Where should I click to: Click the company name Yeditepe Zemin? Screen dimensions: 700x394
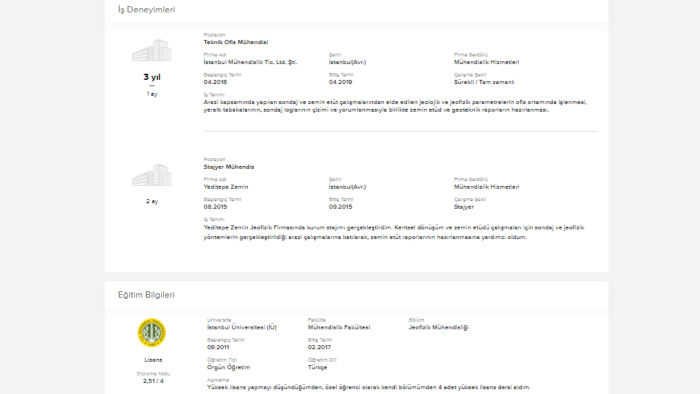pyautogui.click(x=226, y=187)
